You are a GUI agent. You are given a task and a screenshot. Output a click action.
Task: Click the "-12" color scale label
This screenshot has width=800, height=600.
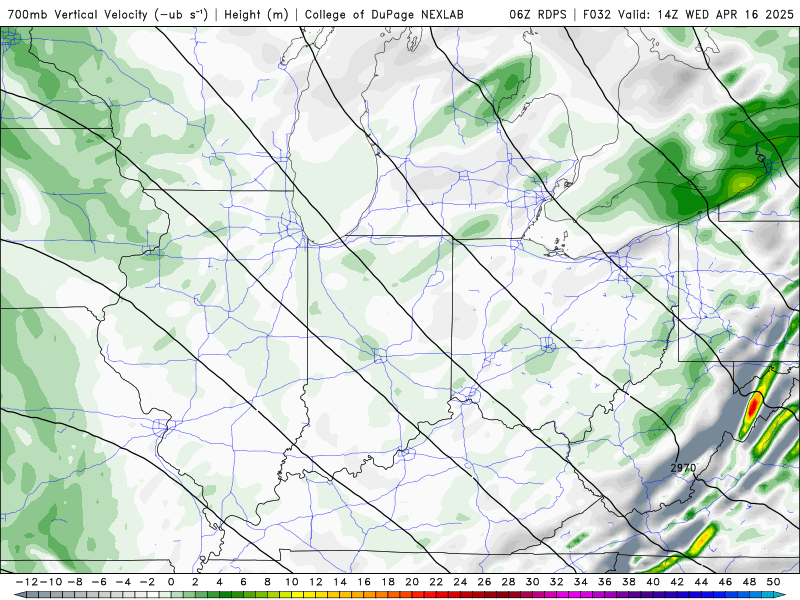pyautogui.click(x=26, y=582)
